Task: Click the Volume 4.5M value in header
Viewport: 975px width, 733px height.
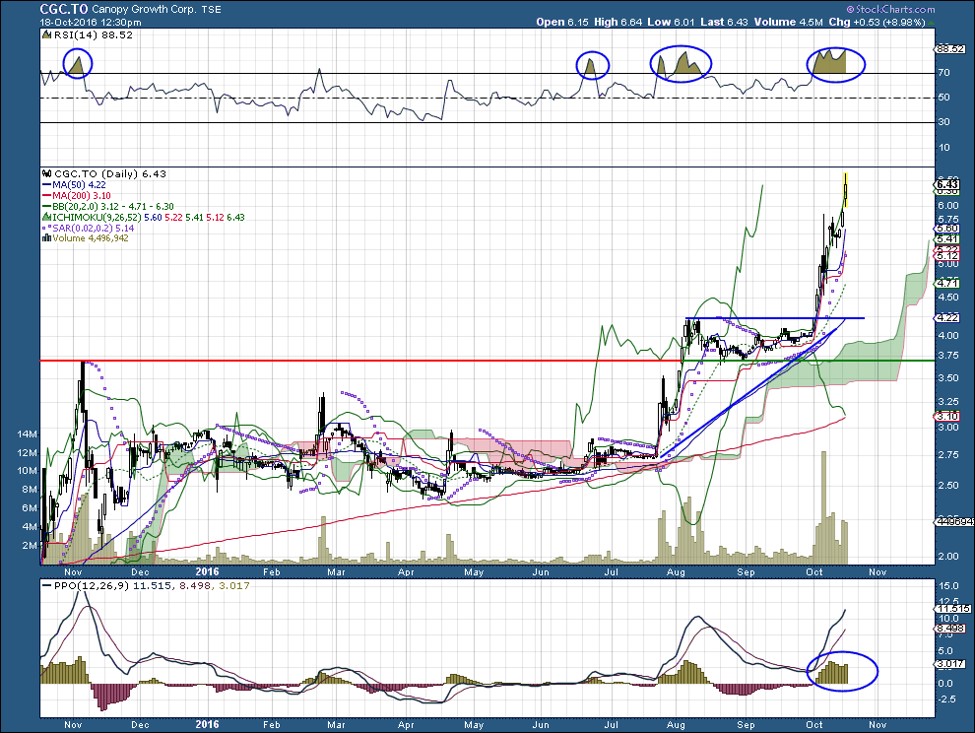Action: click(788, 22)
